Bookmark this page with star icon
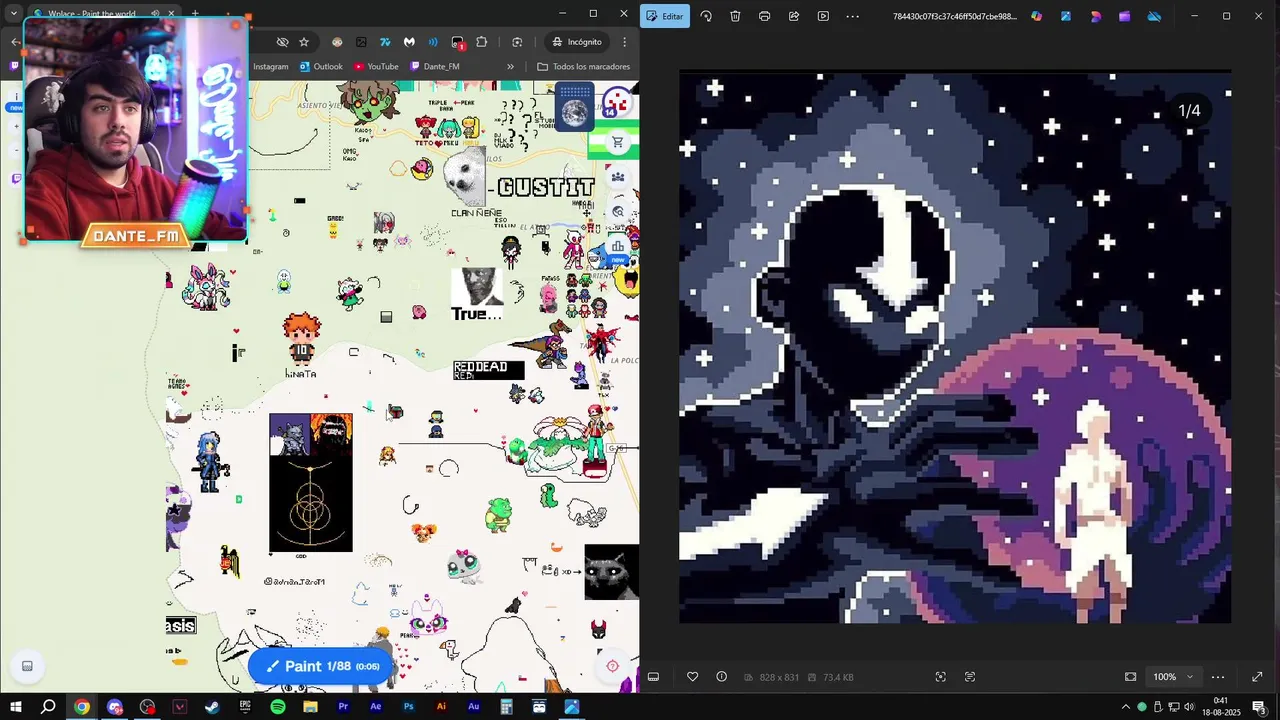The image size is (1280, 720). coord(304,42)
